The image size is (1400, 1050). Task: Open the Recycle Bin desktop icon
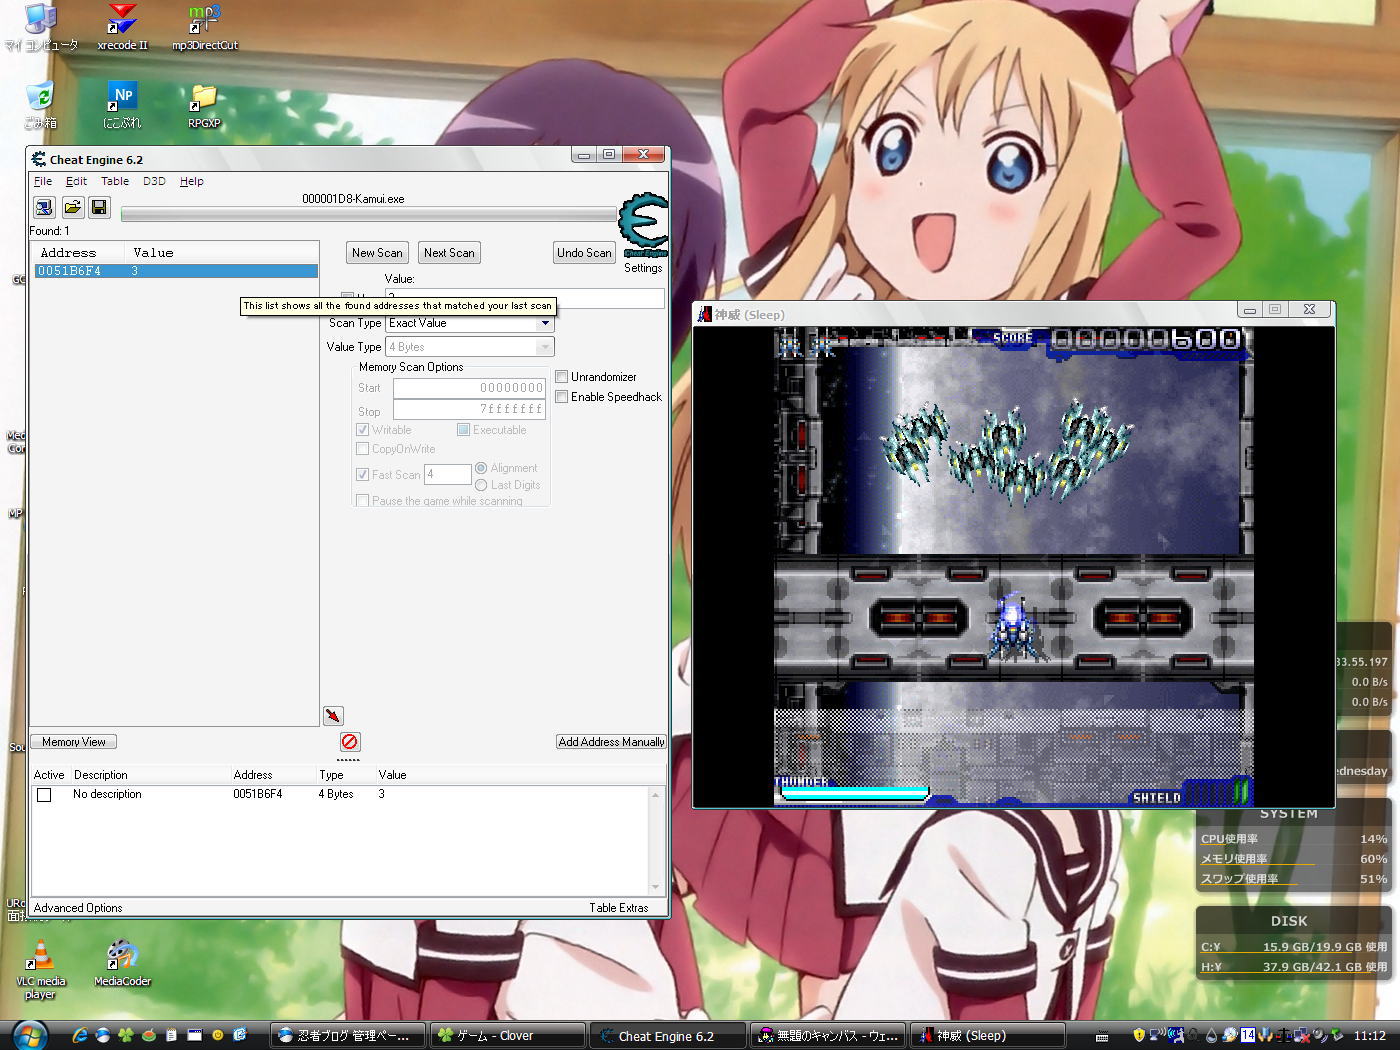41,105
